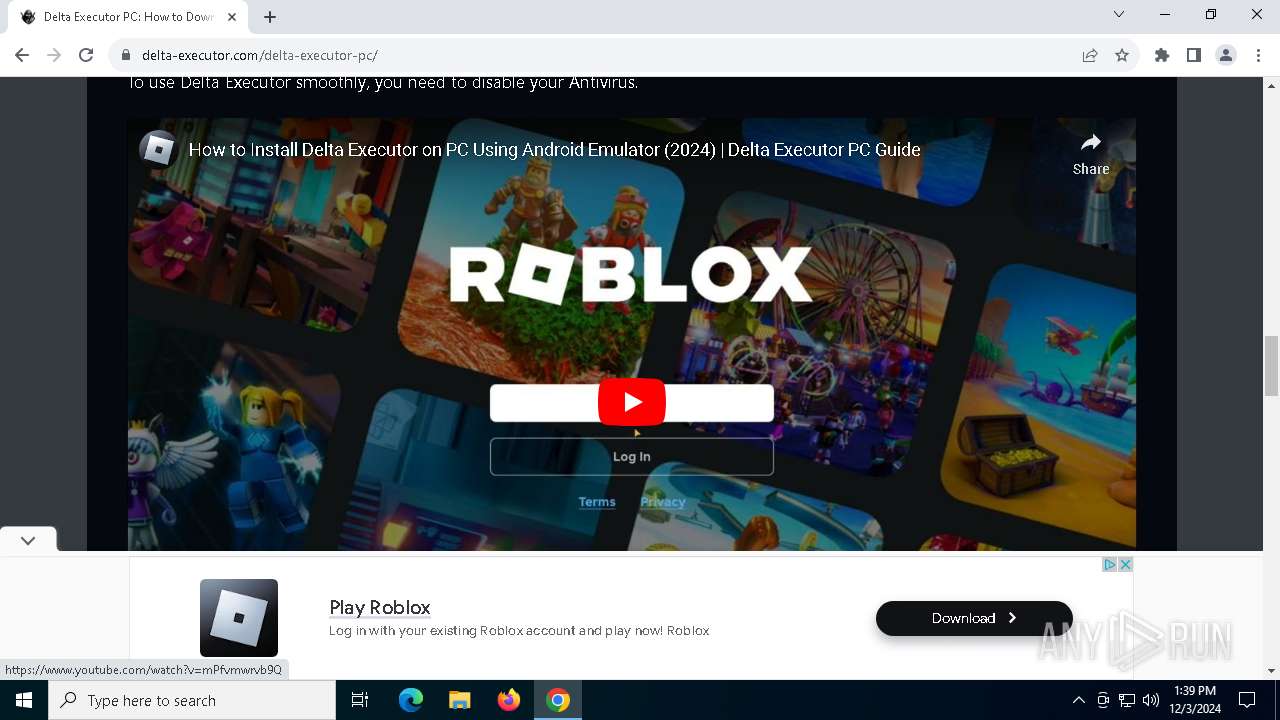Image resolution: width=1280 pixels, height=720 pixels.
Task: Click the Log In button in the video
Action: [x=632, y=456]
